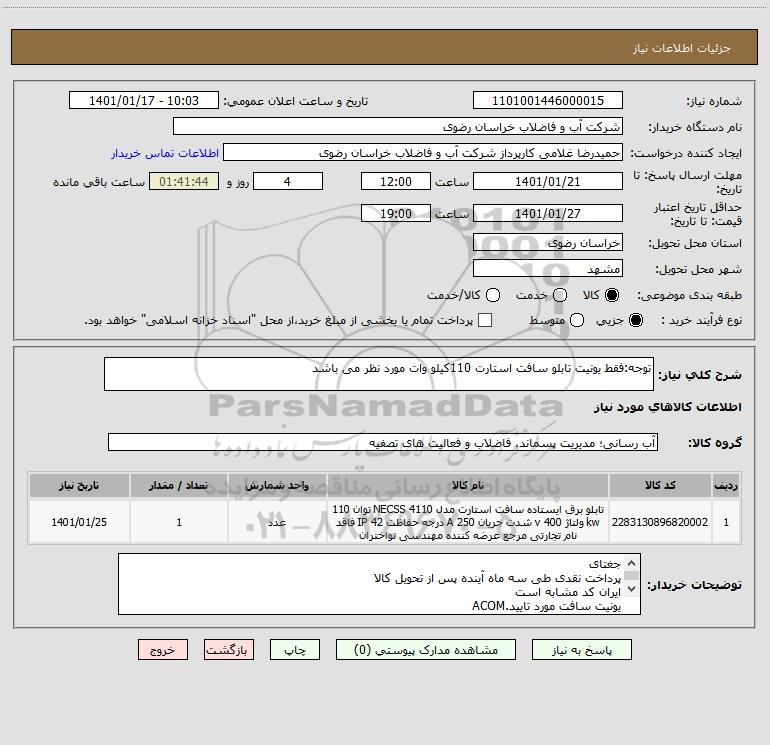Click مشاهده مدارک پیوستی (0) button
Viewport: 770px width, 745px height.
coord(426,650)
